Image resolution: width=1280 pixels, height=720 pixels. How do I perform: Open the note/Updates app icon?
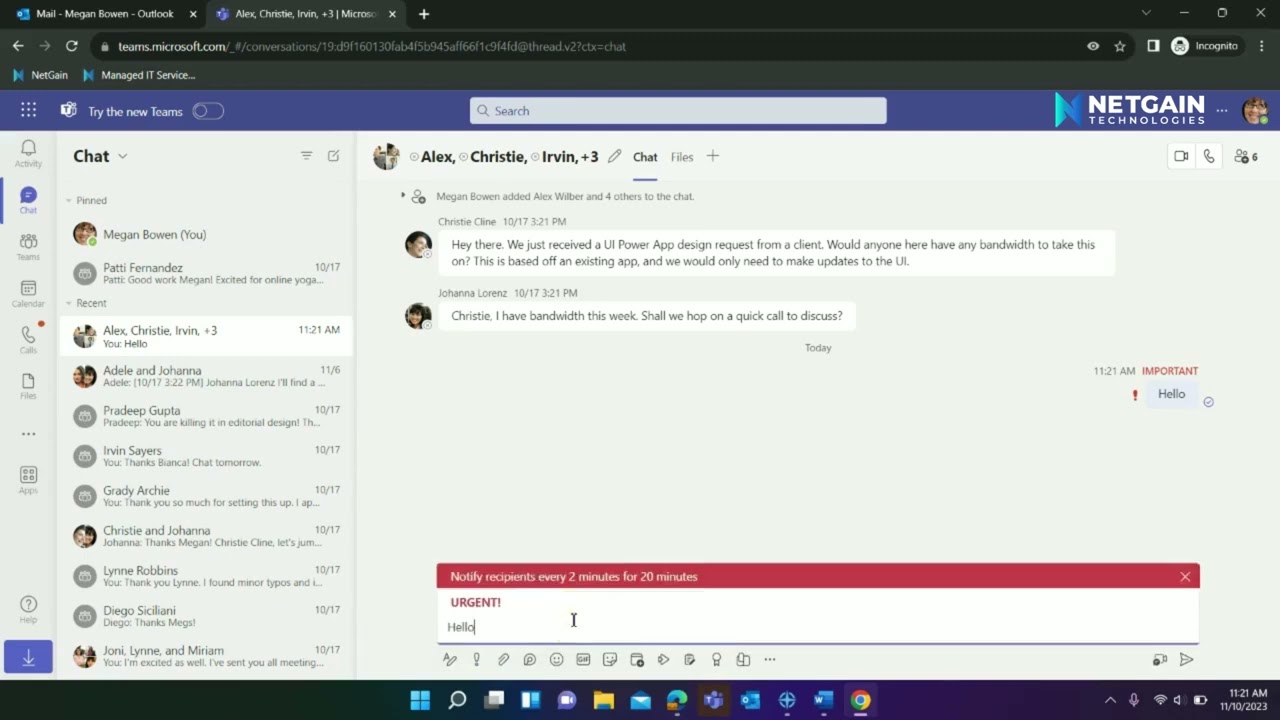click(690, 660)
